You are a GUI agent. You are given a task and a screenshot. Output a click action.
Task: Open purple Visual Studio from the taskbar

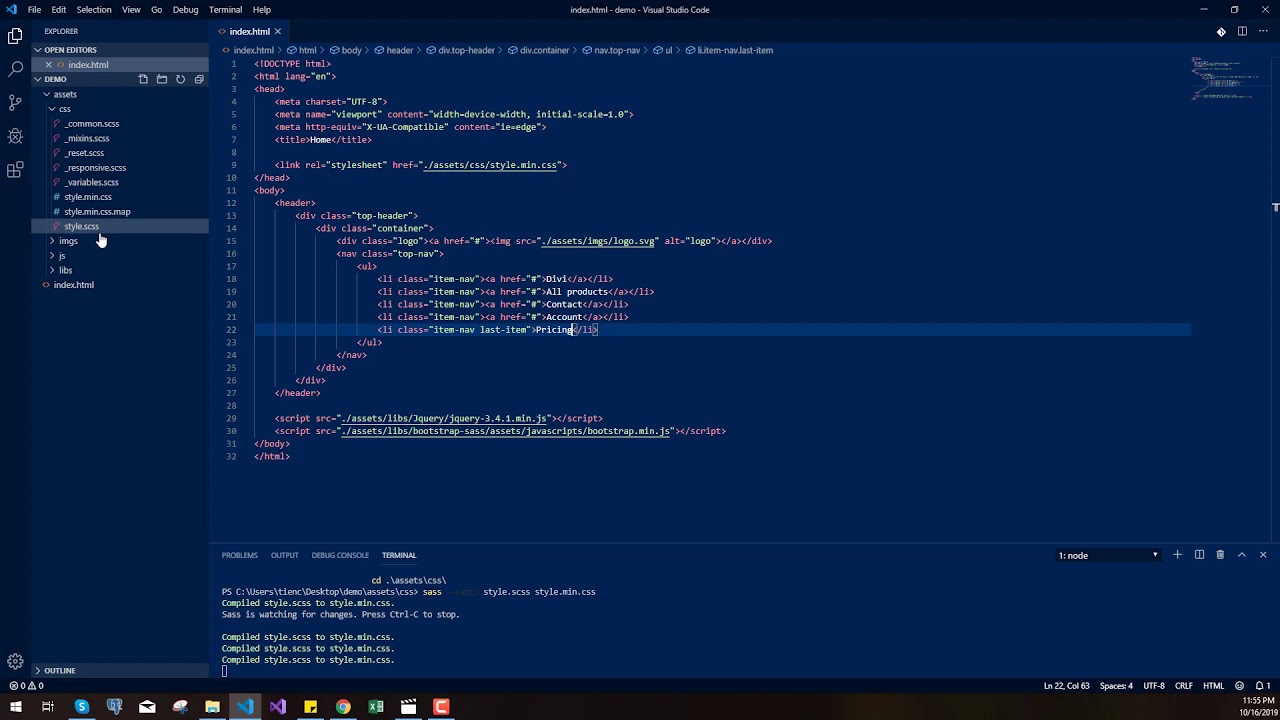[x=278, y=707]
